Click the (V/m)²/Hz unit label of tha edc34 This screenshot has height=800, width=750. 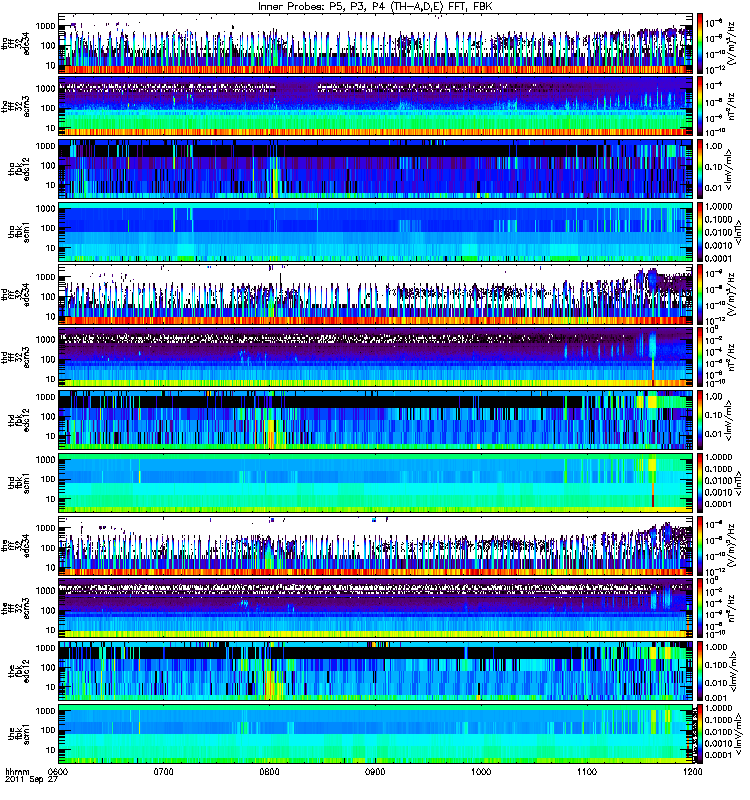pyautogui.click(x=732, y=43)
